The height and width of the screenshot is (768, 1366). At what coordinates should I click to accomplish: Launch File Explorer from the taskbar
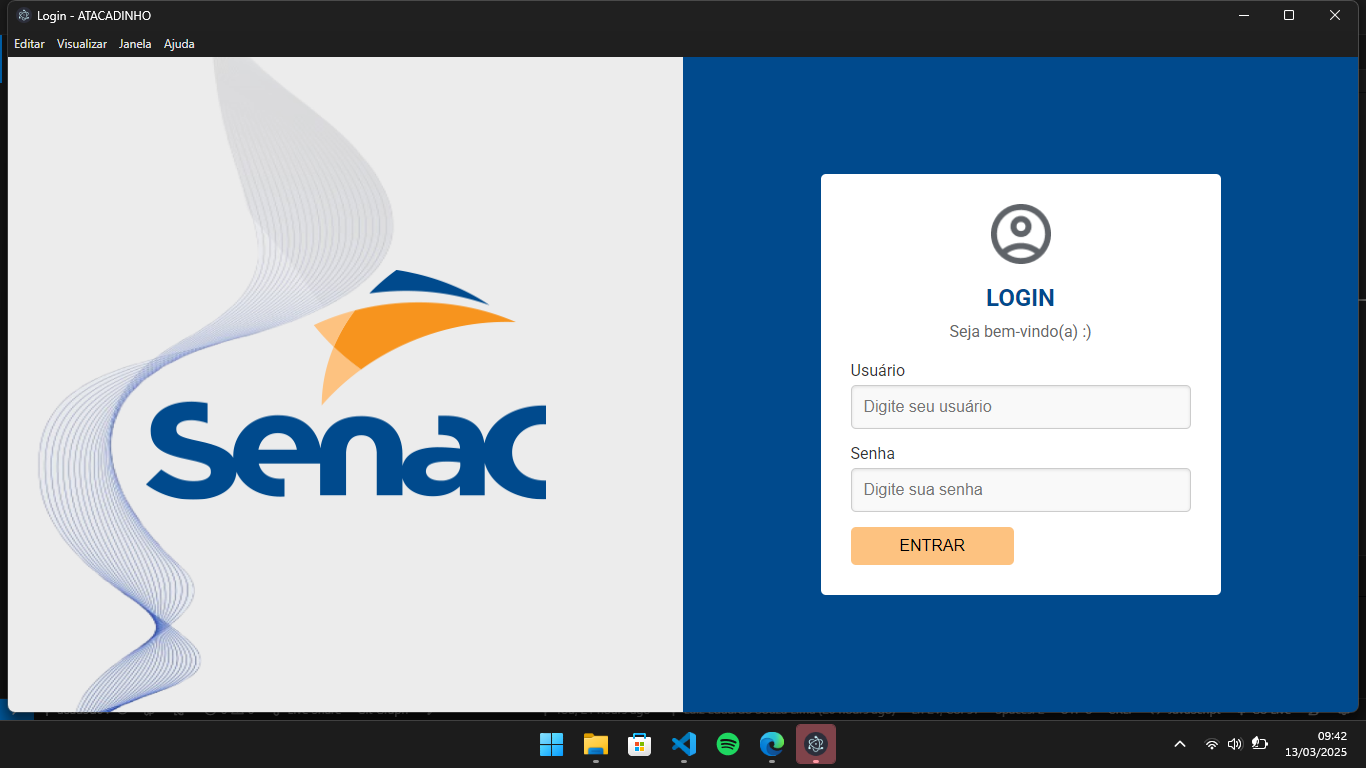point(595,744)
